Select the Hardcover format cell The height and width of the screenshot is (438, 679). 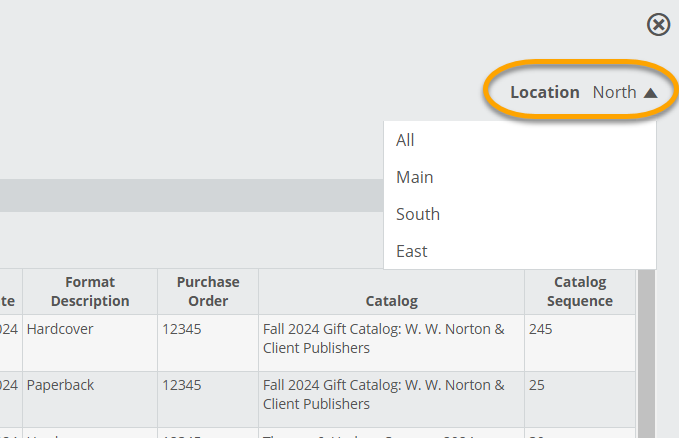[59, 329]
